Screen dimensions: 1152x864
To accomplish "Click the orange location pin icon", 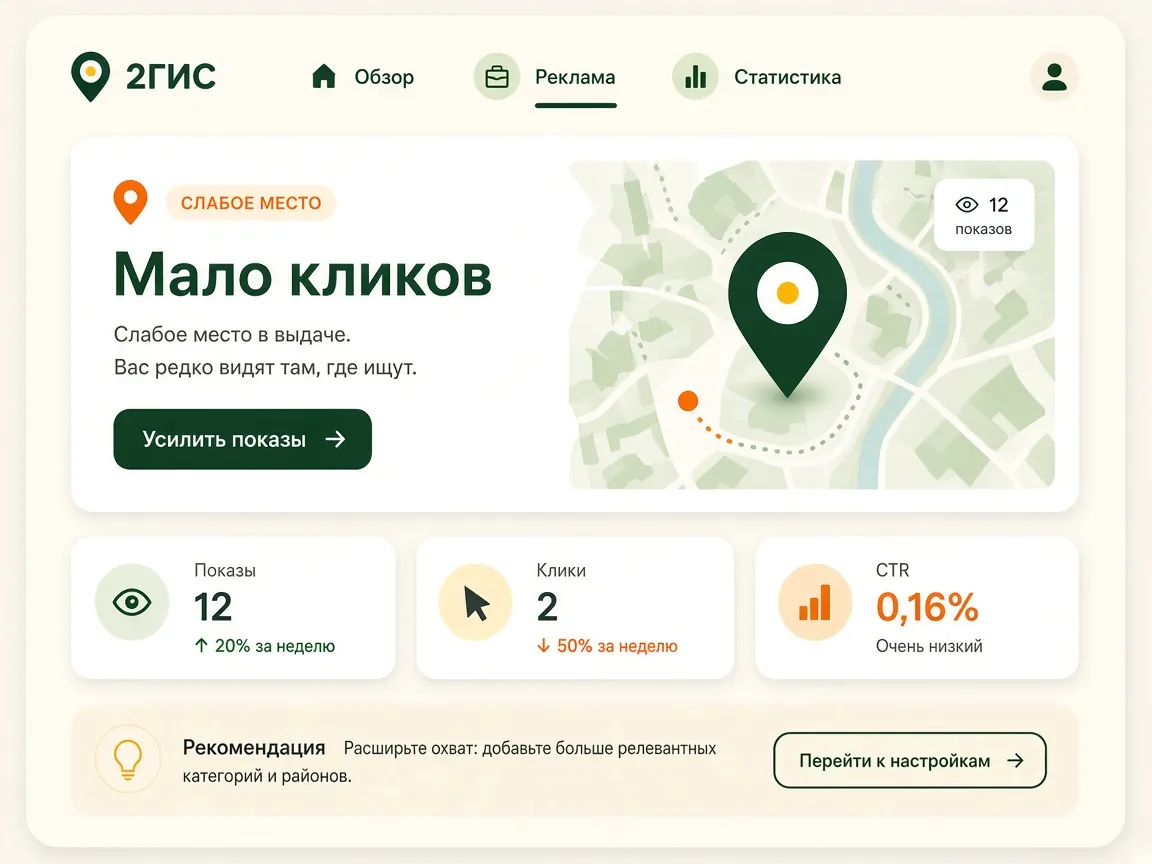I will (x=130, y=201).
